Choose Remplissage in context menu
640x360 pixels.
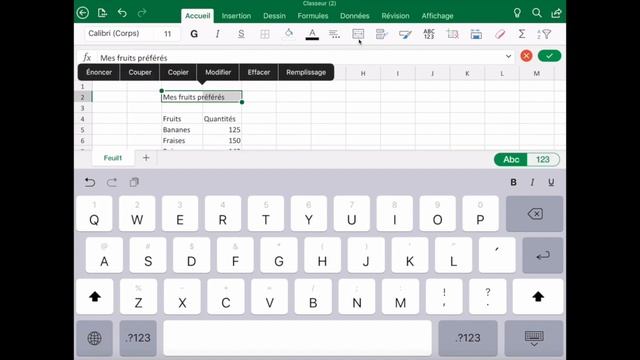tap(306, 72)
